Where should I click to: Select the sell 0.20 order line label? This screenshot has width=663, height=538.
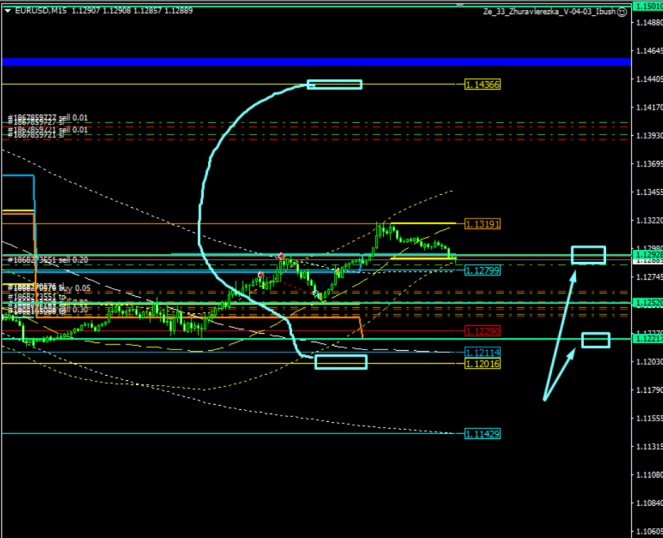(x=54, y=260)
